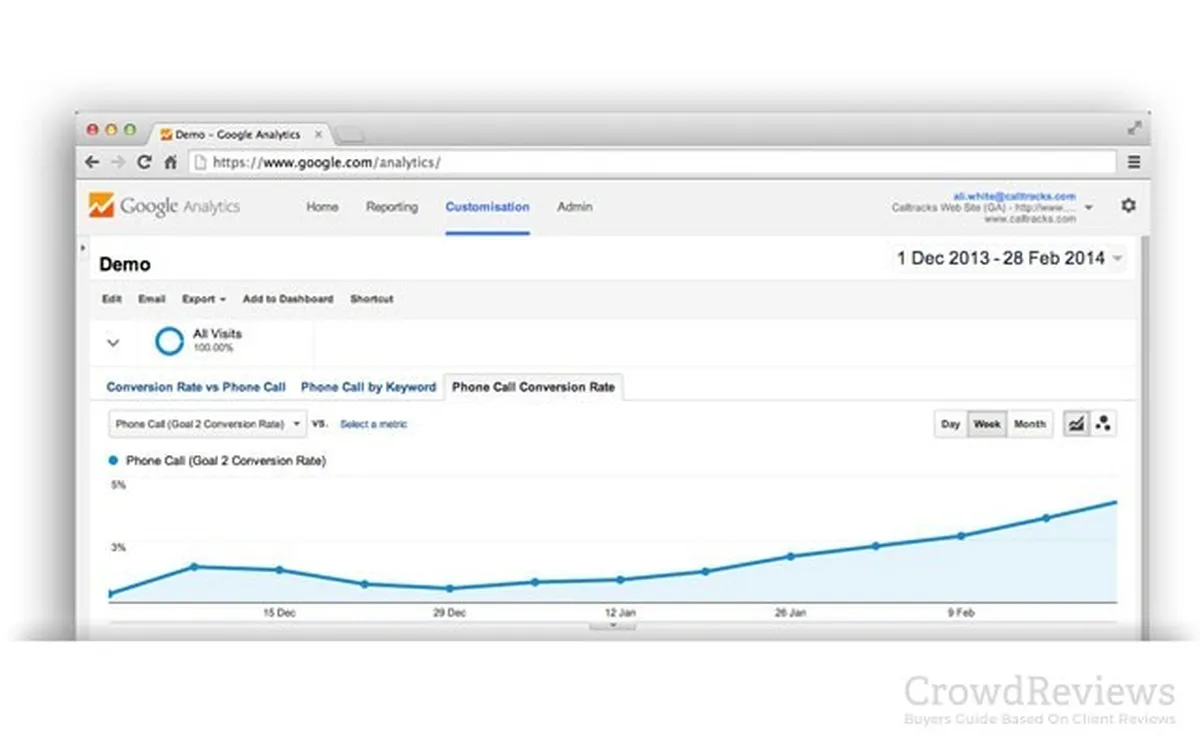Open the Reporting tab
The height and width of the screenshot is (750, 1200).
point(391,207)
